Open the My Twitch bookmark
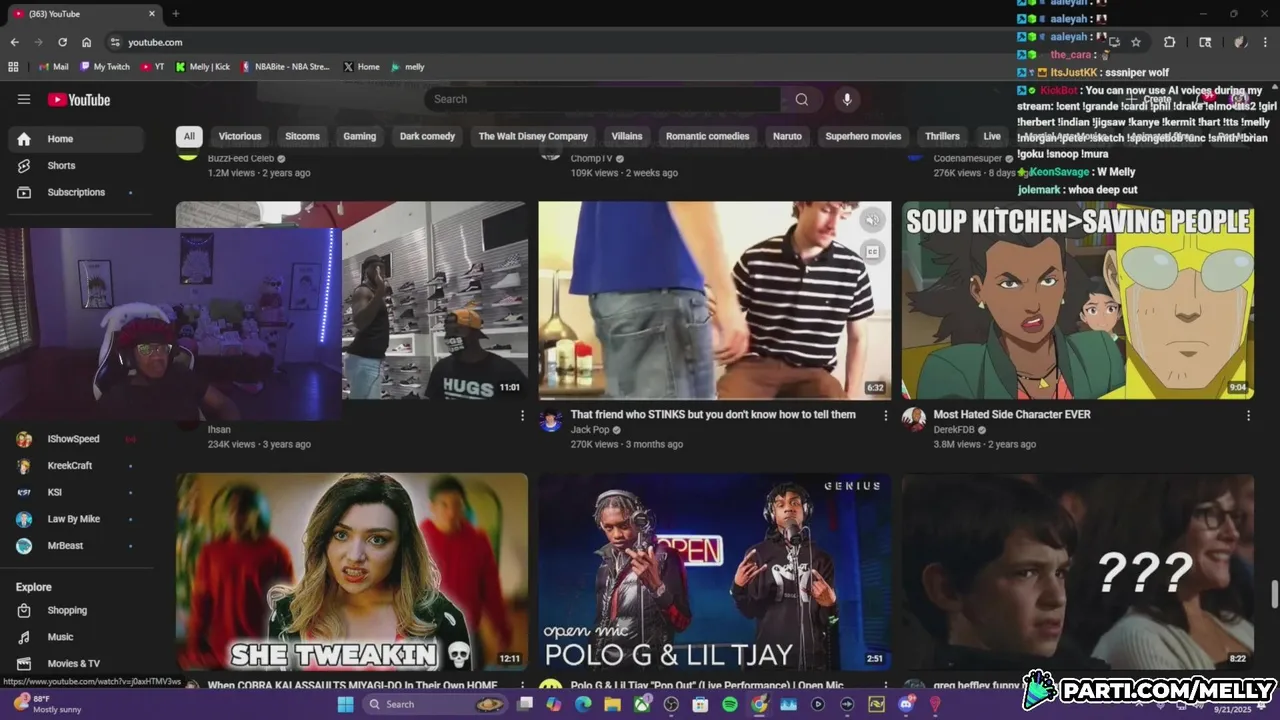This screenshot has height=720, width=1280. coord(104,67)
